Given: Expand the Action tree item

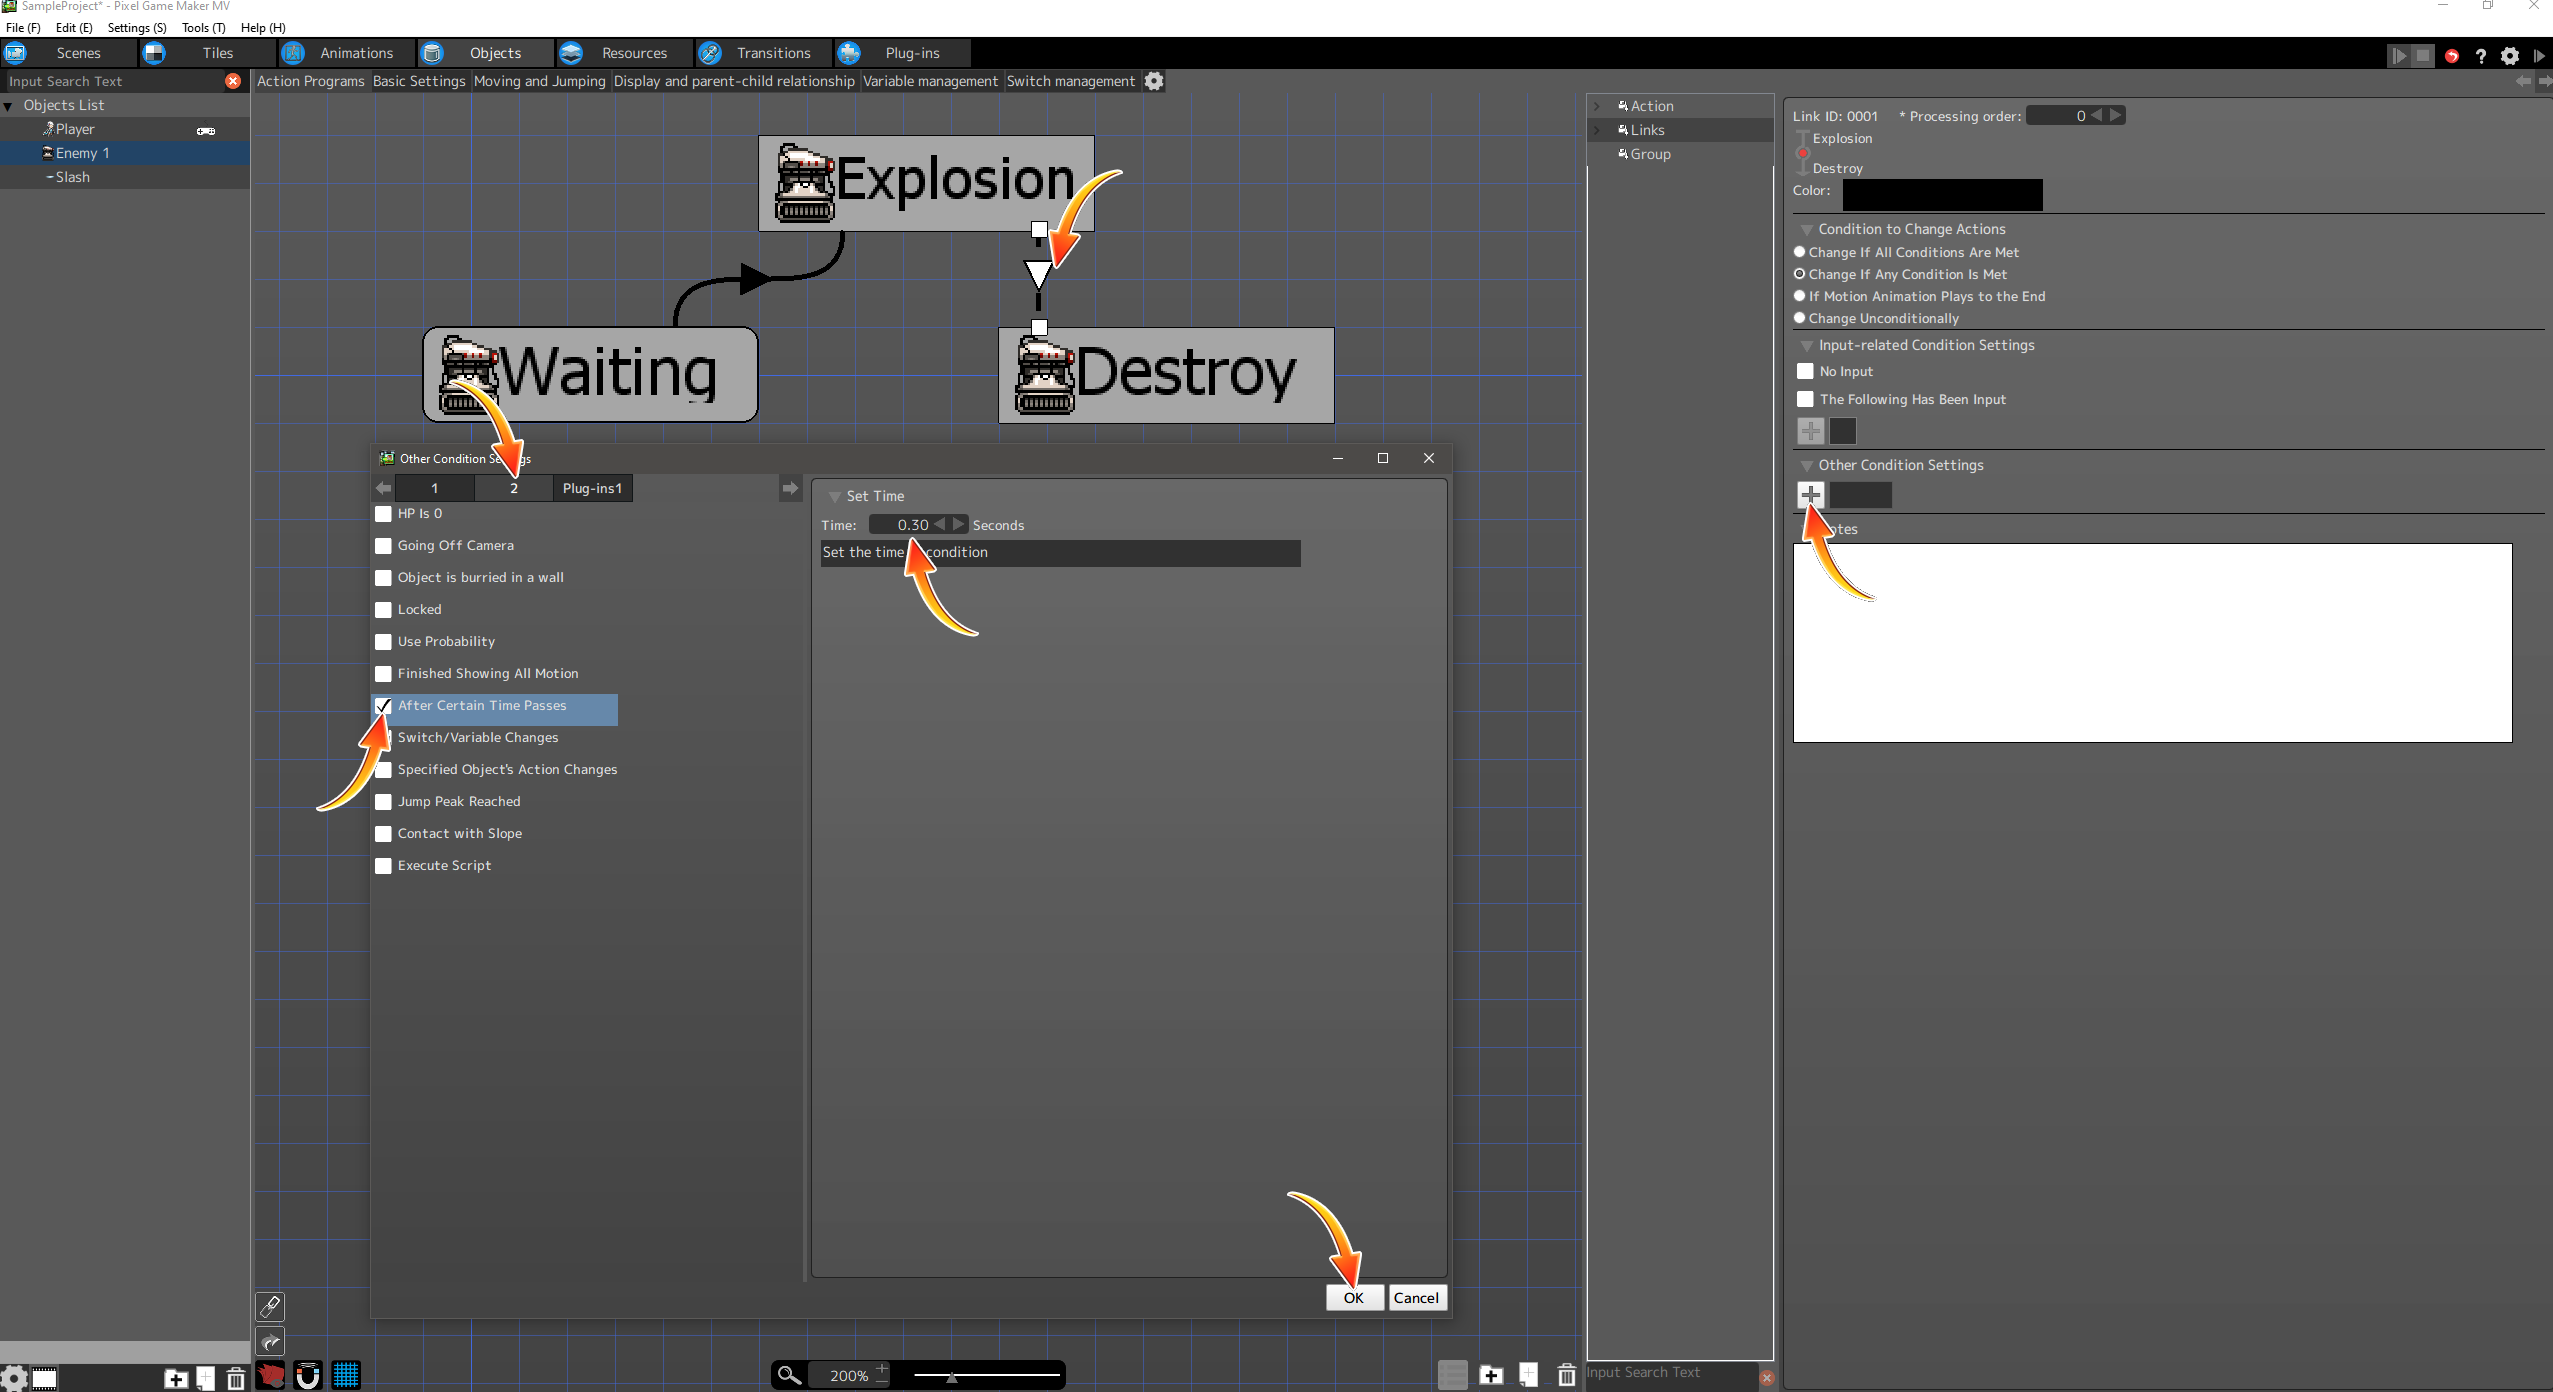Looking at the screenshot, I should tap(1597, 106).
